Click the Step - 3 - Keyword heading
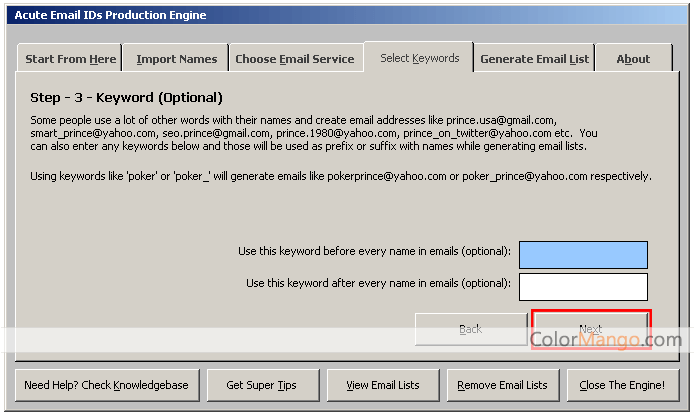 (126, 98)
